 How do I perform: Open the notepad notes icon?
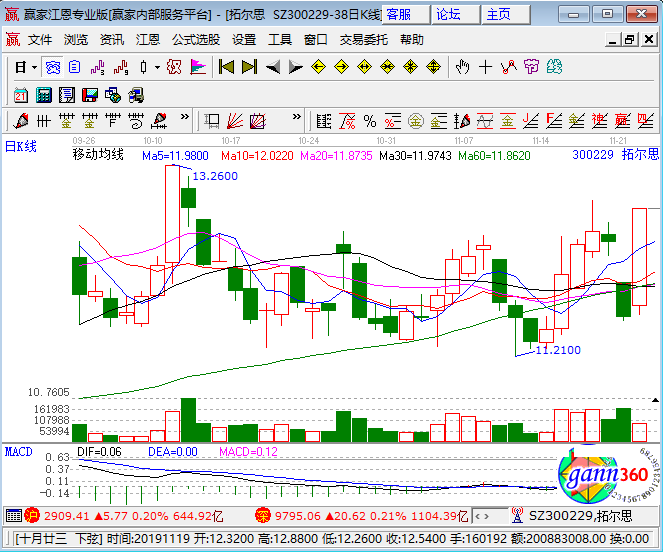(x=67, y=95)
